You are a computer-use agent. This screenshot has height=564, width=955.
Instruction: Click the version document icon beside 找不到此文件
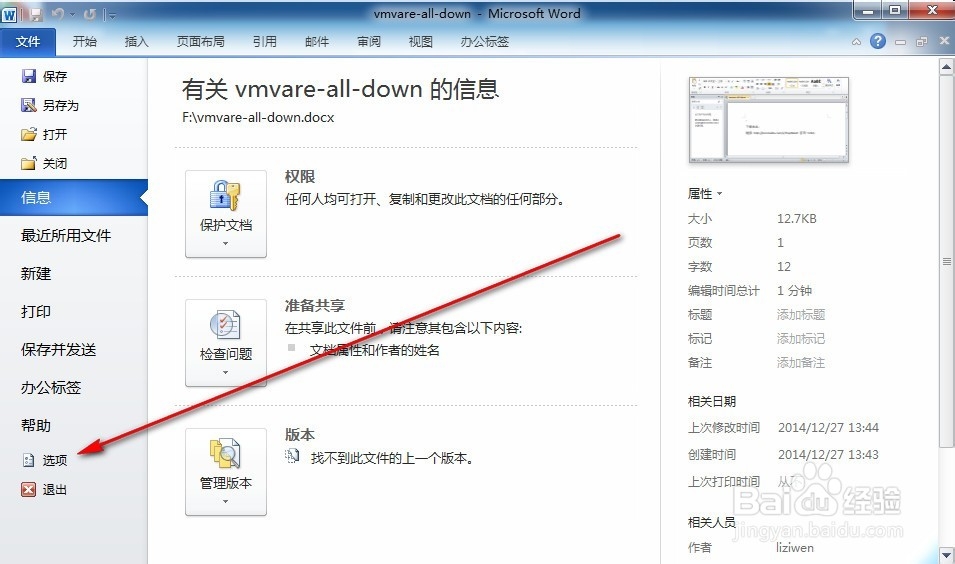pyautogui.click(x=292, y=456)
